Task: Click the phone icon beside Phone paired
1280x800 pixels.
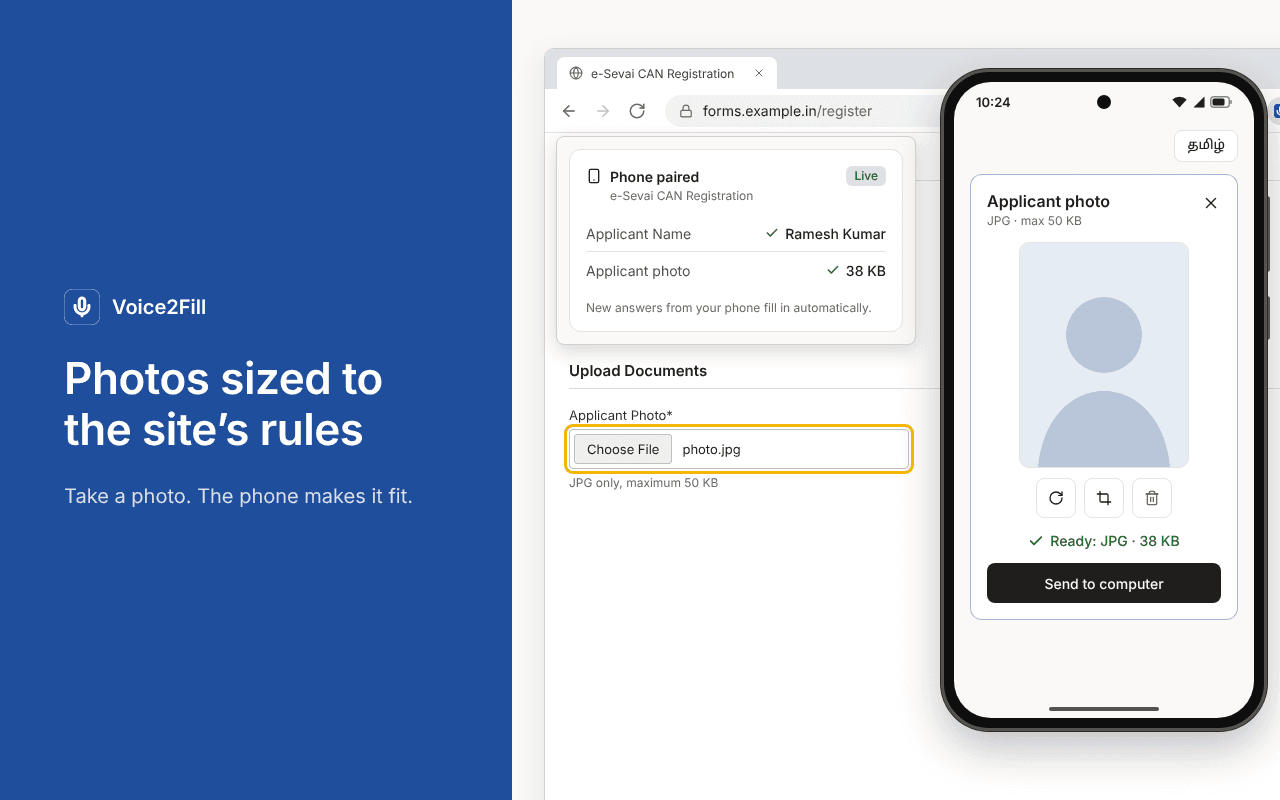Action: click(594, 176)
